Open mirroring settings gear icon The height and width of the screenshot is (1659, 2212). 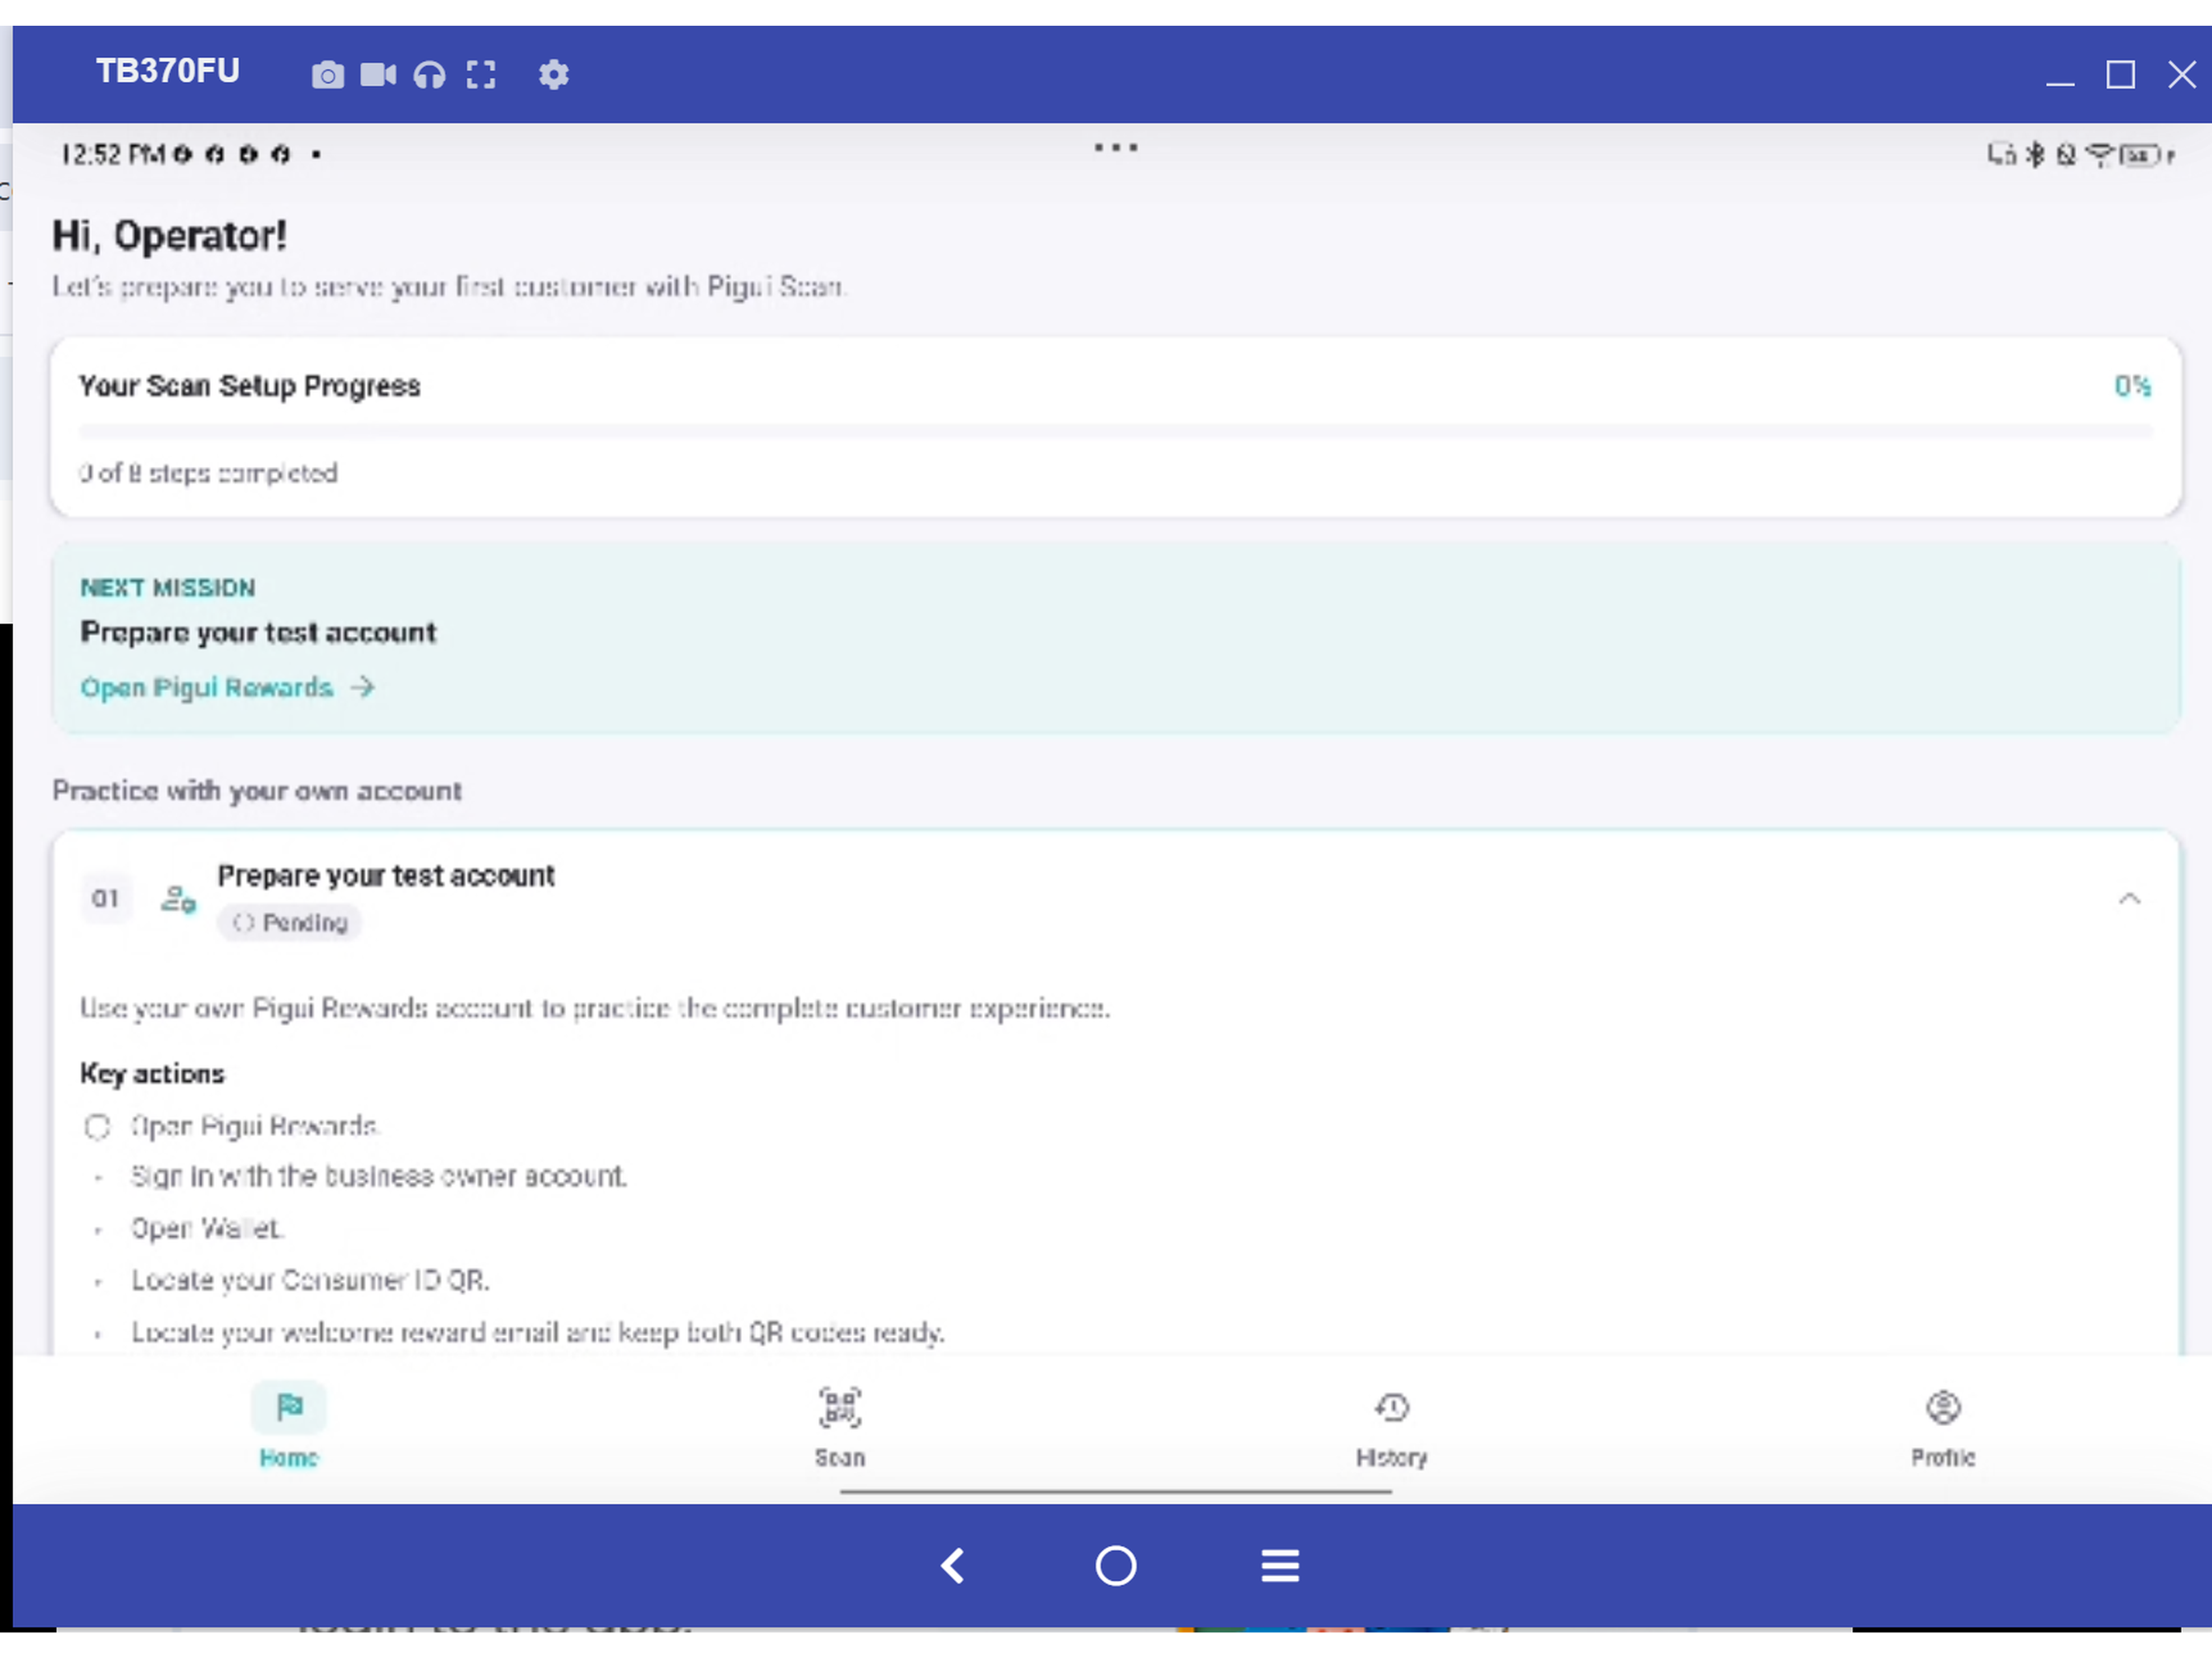[554, 75]
